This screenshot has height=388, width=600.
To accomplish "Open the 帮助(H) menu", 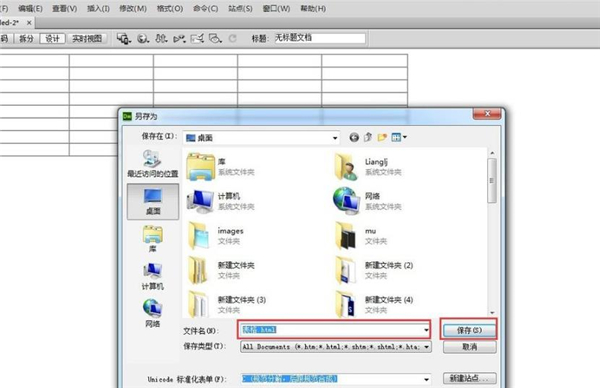I will 313,8.
